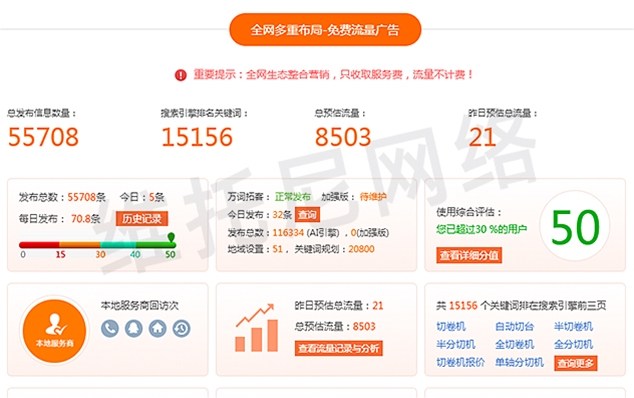Open 查看详细分值 score details
Viewport: 634px width, 398px height.
coord(469,255)
